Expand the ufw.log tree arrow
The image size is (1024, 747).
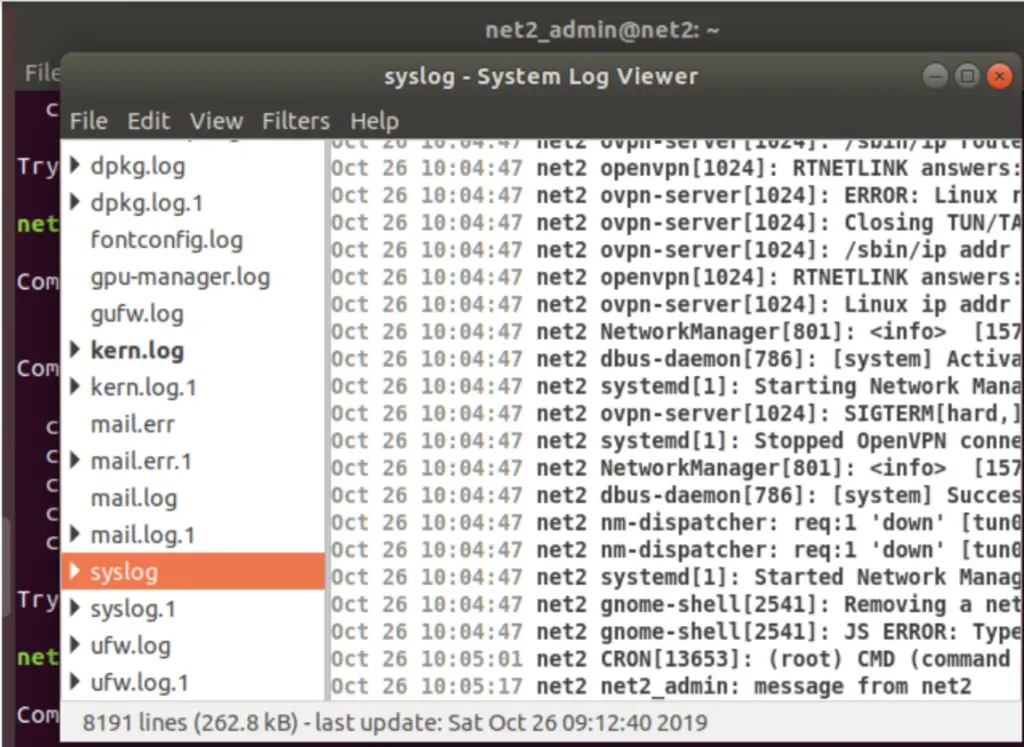(x=75, y=646)
